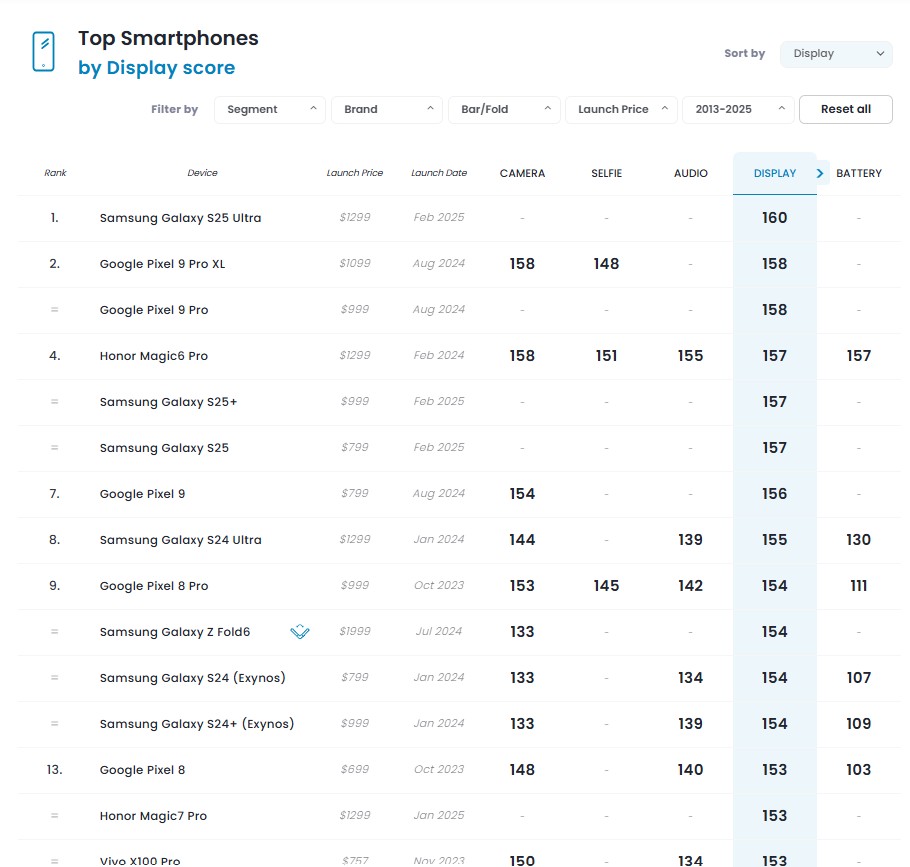Sort by the BATTERY column header
The width and height of the screenshot is (910, 867).
pyautogui.click(x=859, y=173)
